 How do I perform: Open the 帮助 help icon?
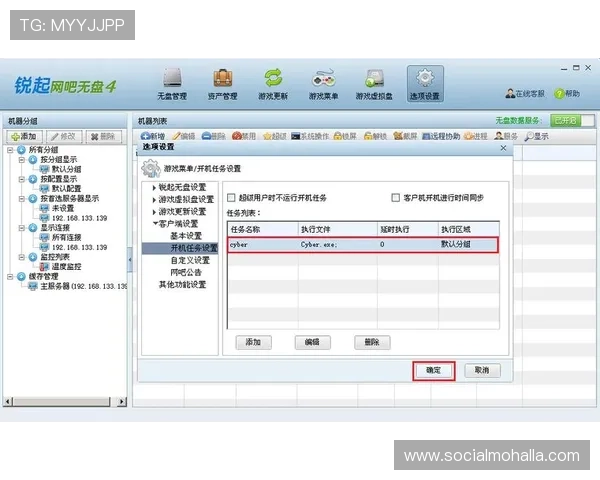[x=567, y=93]
